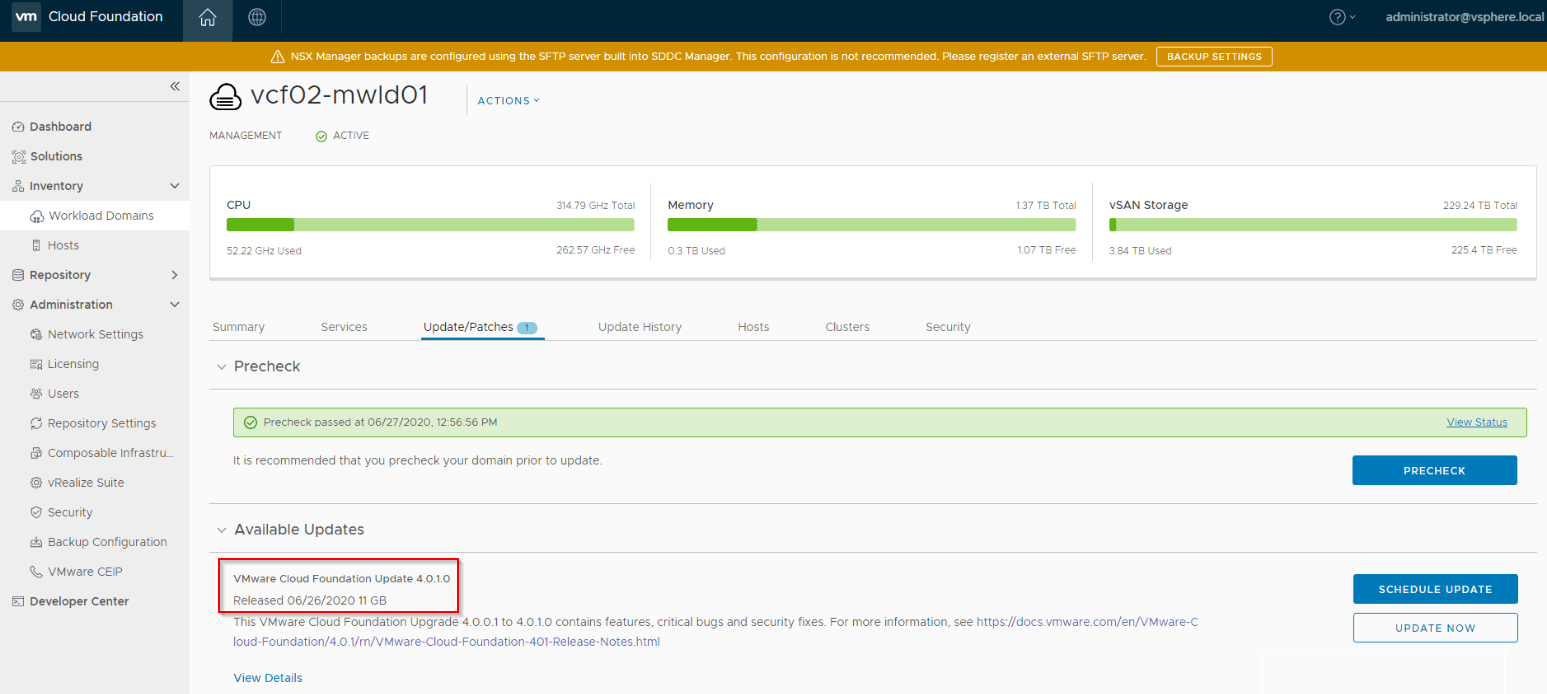The width and height of the screenshot is (1547, 694).
Task: Click the Licensing icon
Action: [37, 364]
